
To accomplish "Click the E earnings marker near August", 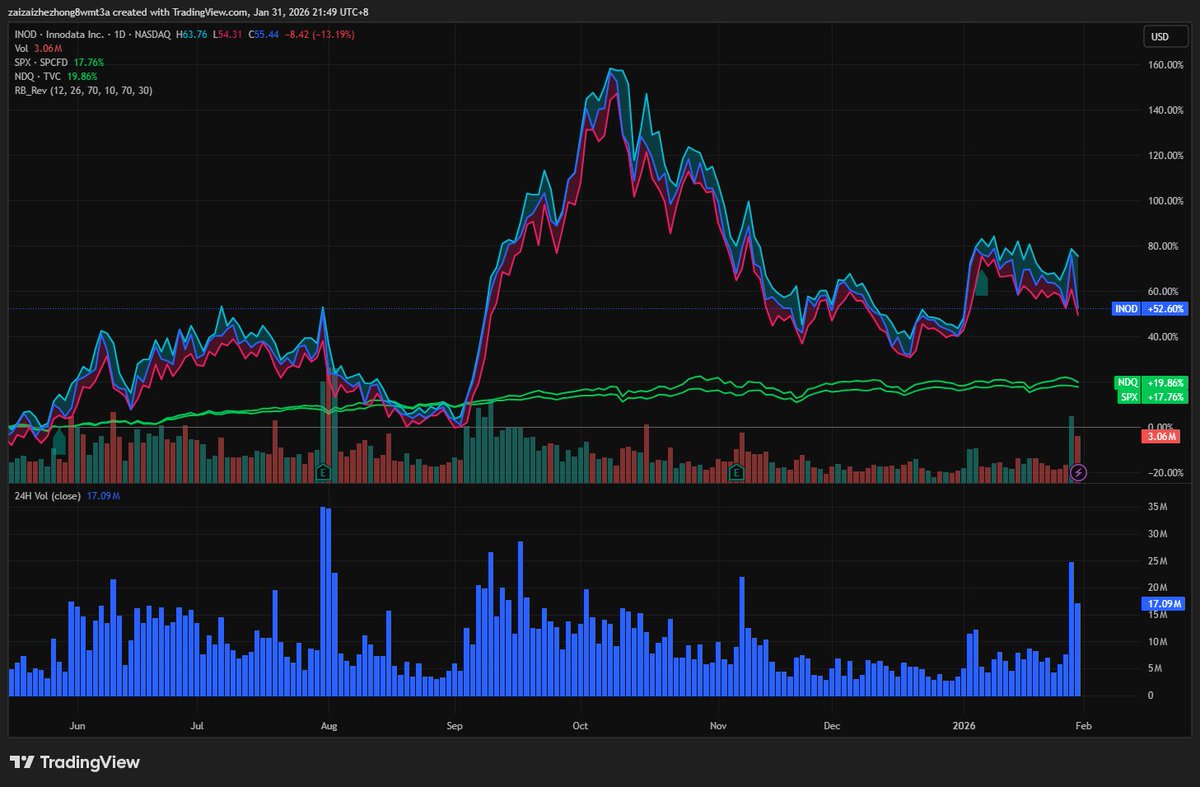I will (x=323, y=470).
